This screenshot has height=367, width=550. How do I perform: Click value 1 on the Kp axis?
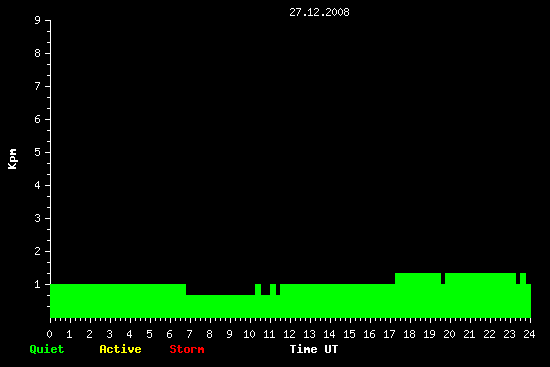coord(38,284)
